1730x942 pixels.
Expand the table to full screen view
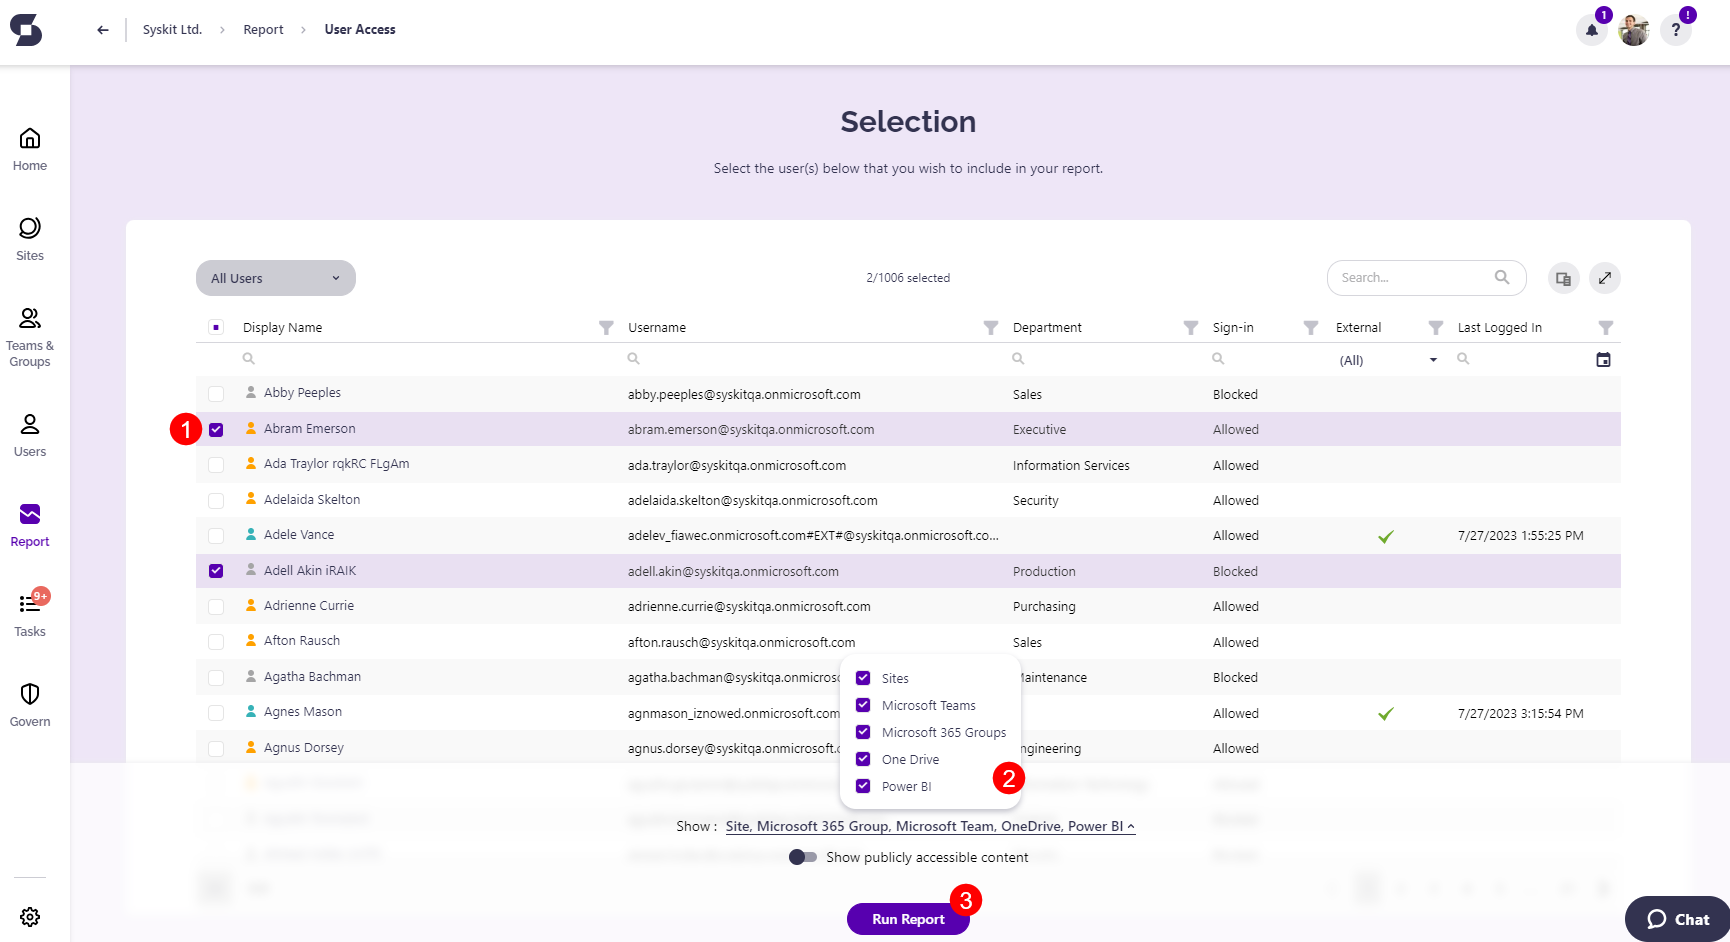click(1605, 278)
